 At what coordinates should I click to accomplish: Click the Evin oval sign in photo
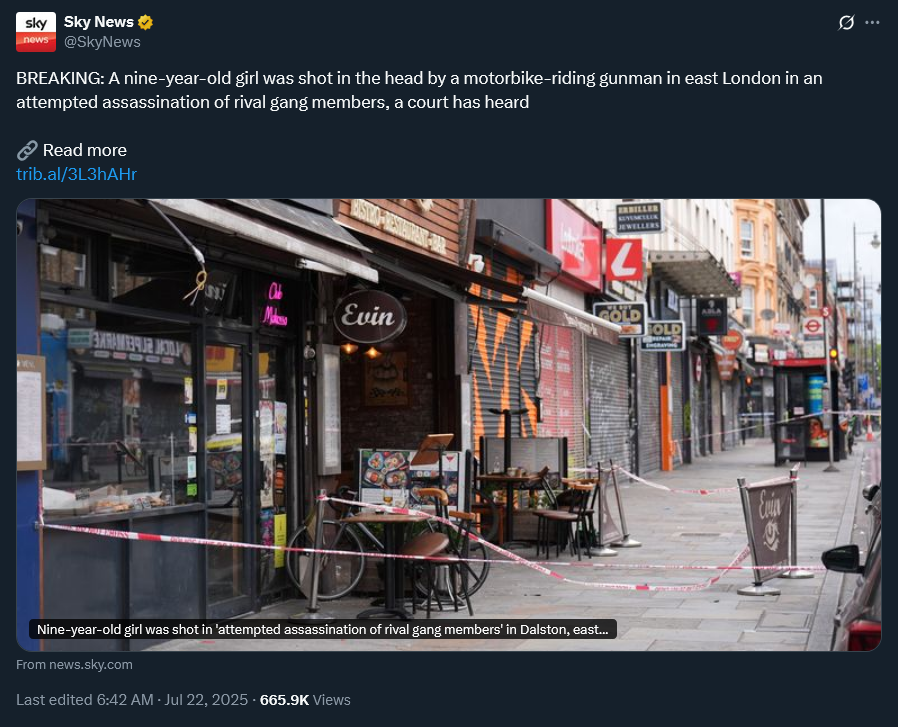pos(370,316)
